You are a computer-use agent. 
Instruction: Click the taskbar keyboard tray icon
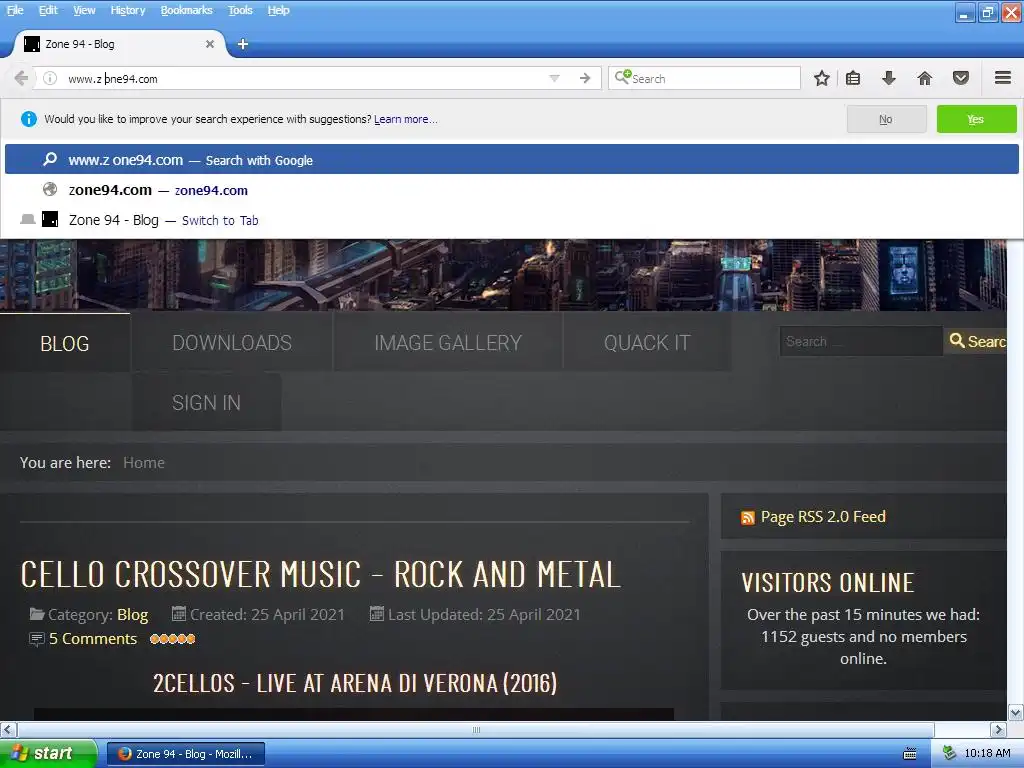pyautogui.click(x=910, y=754)
